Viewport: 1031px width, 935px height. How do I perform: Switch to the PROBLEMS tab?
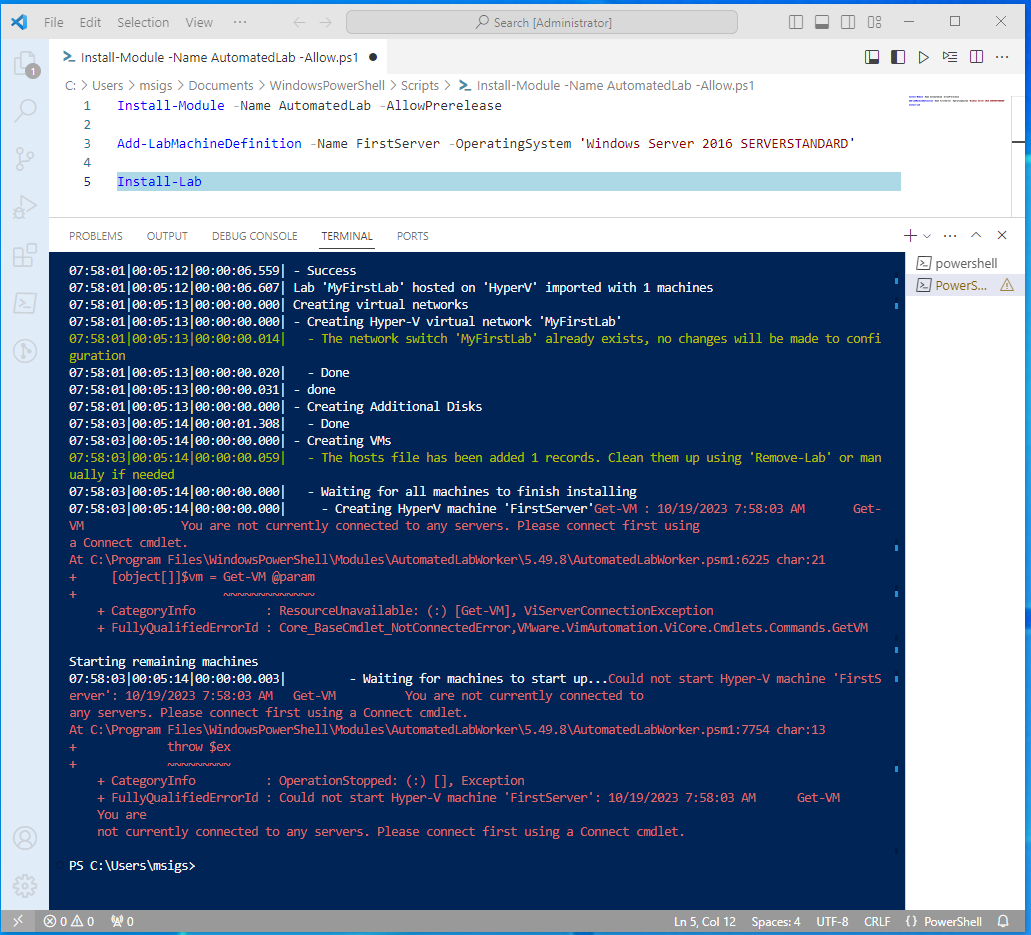[95, 235]
